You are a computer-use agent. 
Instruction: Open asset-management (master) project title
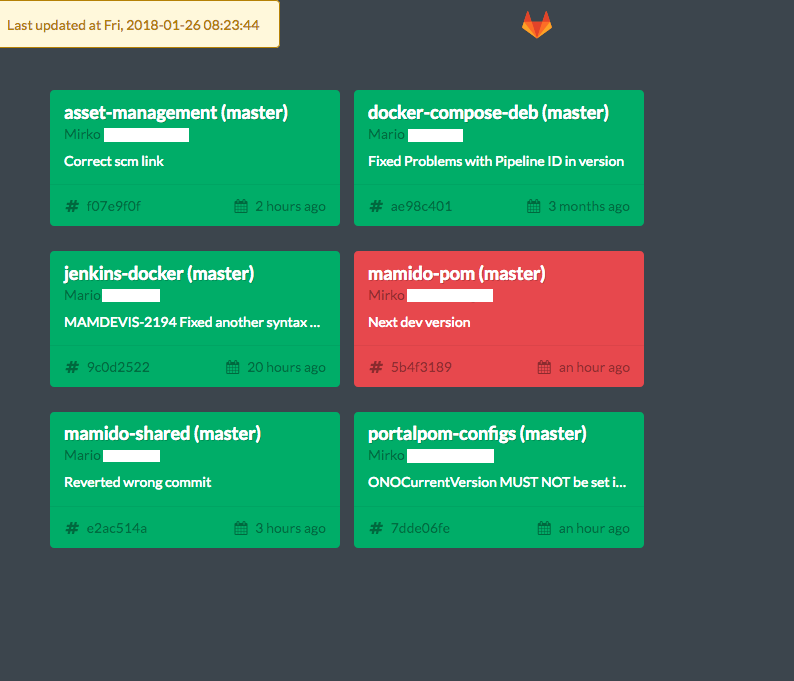coord(176,112)
